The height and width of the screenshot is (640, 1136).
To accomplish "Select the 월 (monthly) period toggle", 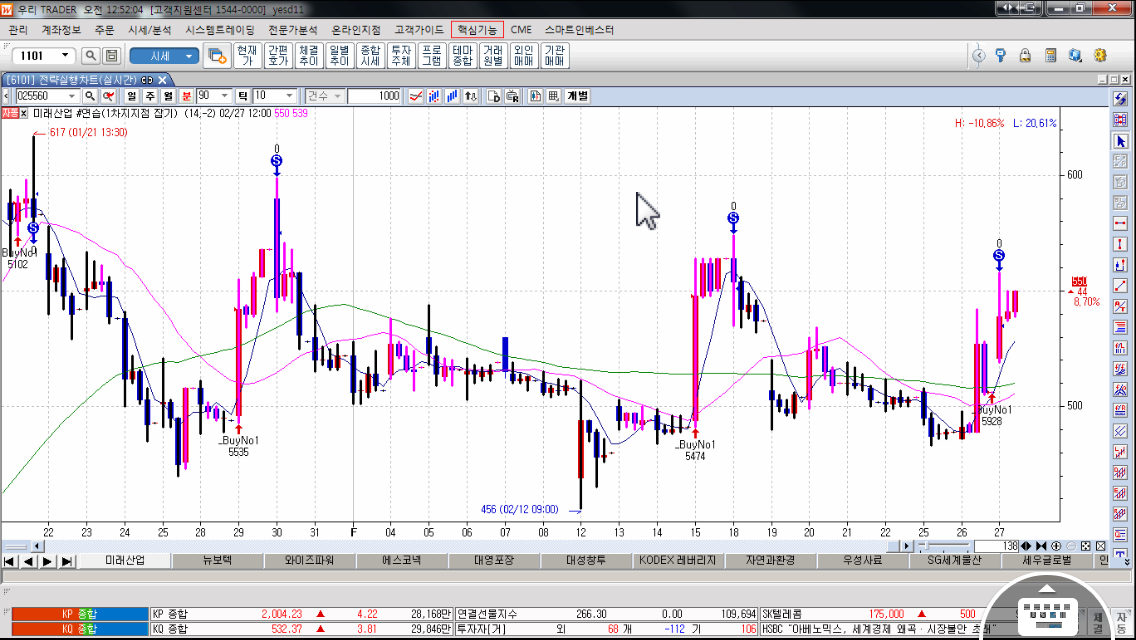I will [168, 96].
